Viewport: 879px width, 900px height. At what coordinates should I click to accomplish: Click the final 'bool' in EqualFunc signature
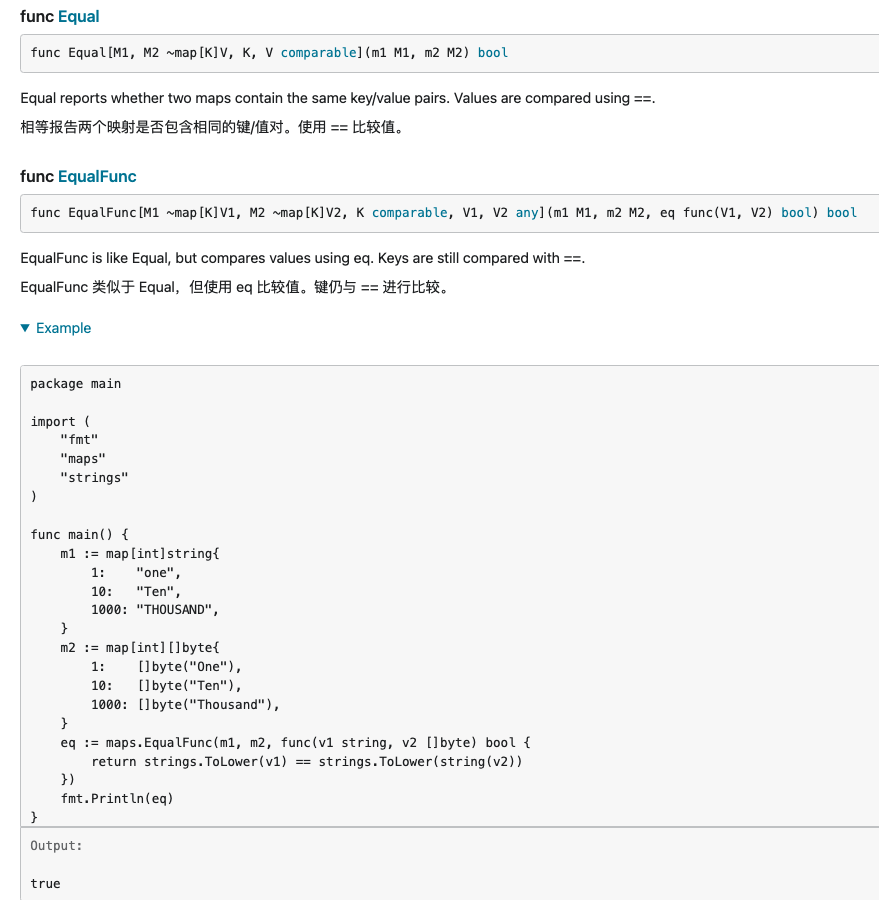842,212
